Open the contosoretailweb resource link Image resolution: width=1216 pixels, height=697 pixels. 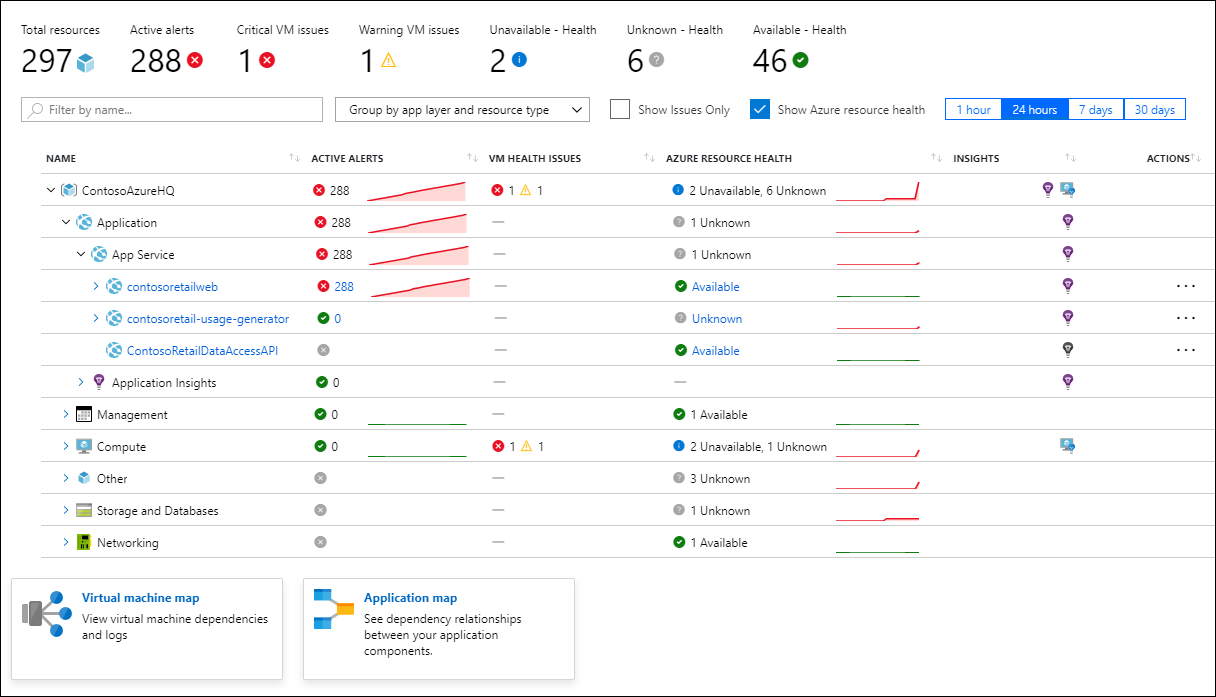172,286
